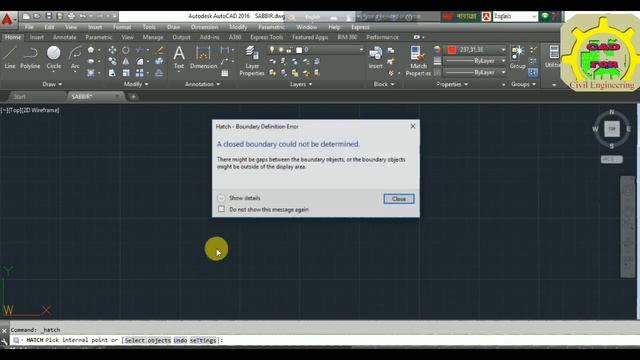Open the File menu

click(29, 27)
